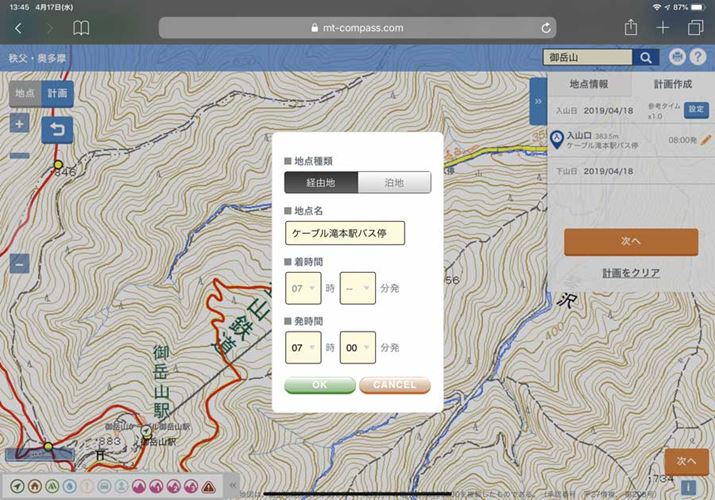
Task: Switch map mode to 計画
Action: tap(58, 93)
